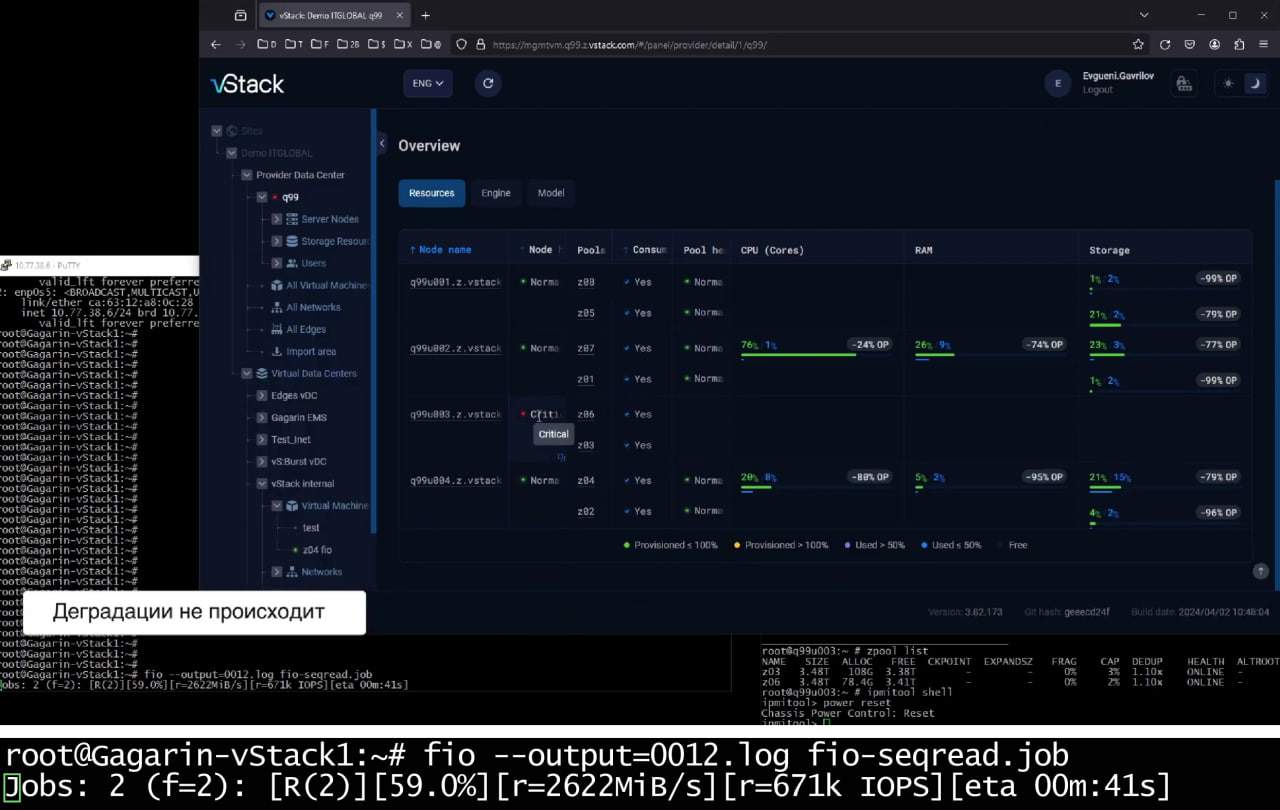Switch to dark theme moon toggle
The height and width of the screenshot is (810, 1280).
[1253, 84]
